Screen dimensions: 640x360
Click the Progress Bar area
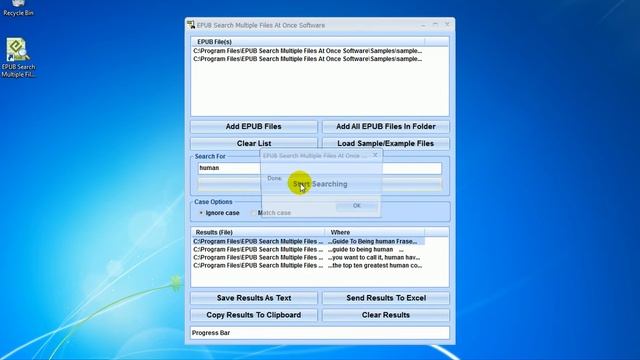(320, 333)
